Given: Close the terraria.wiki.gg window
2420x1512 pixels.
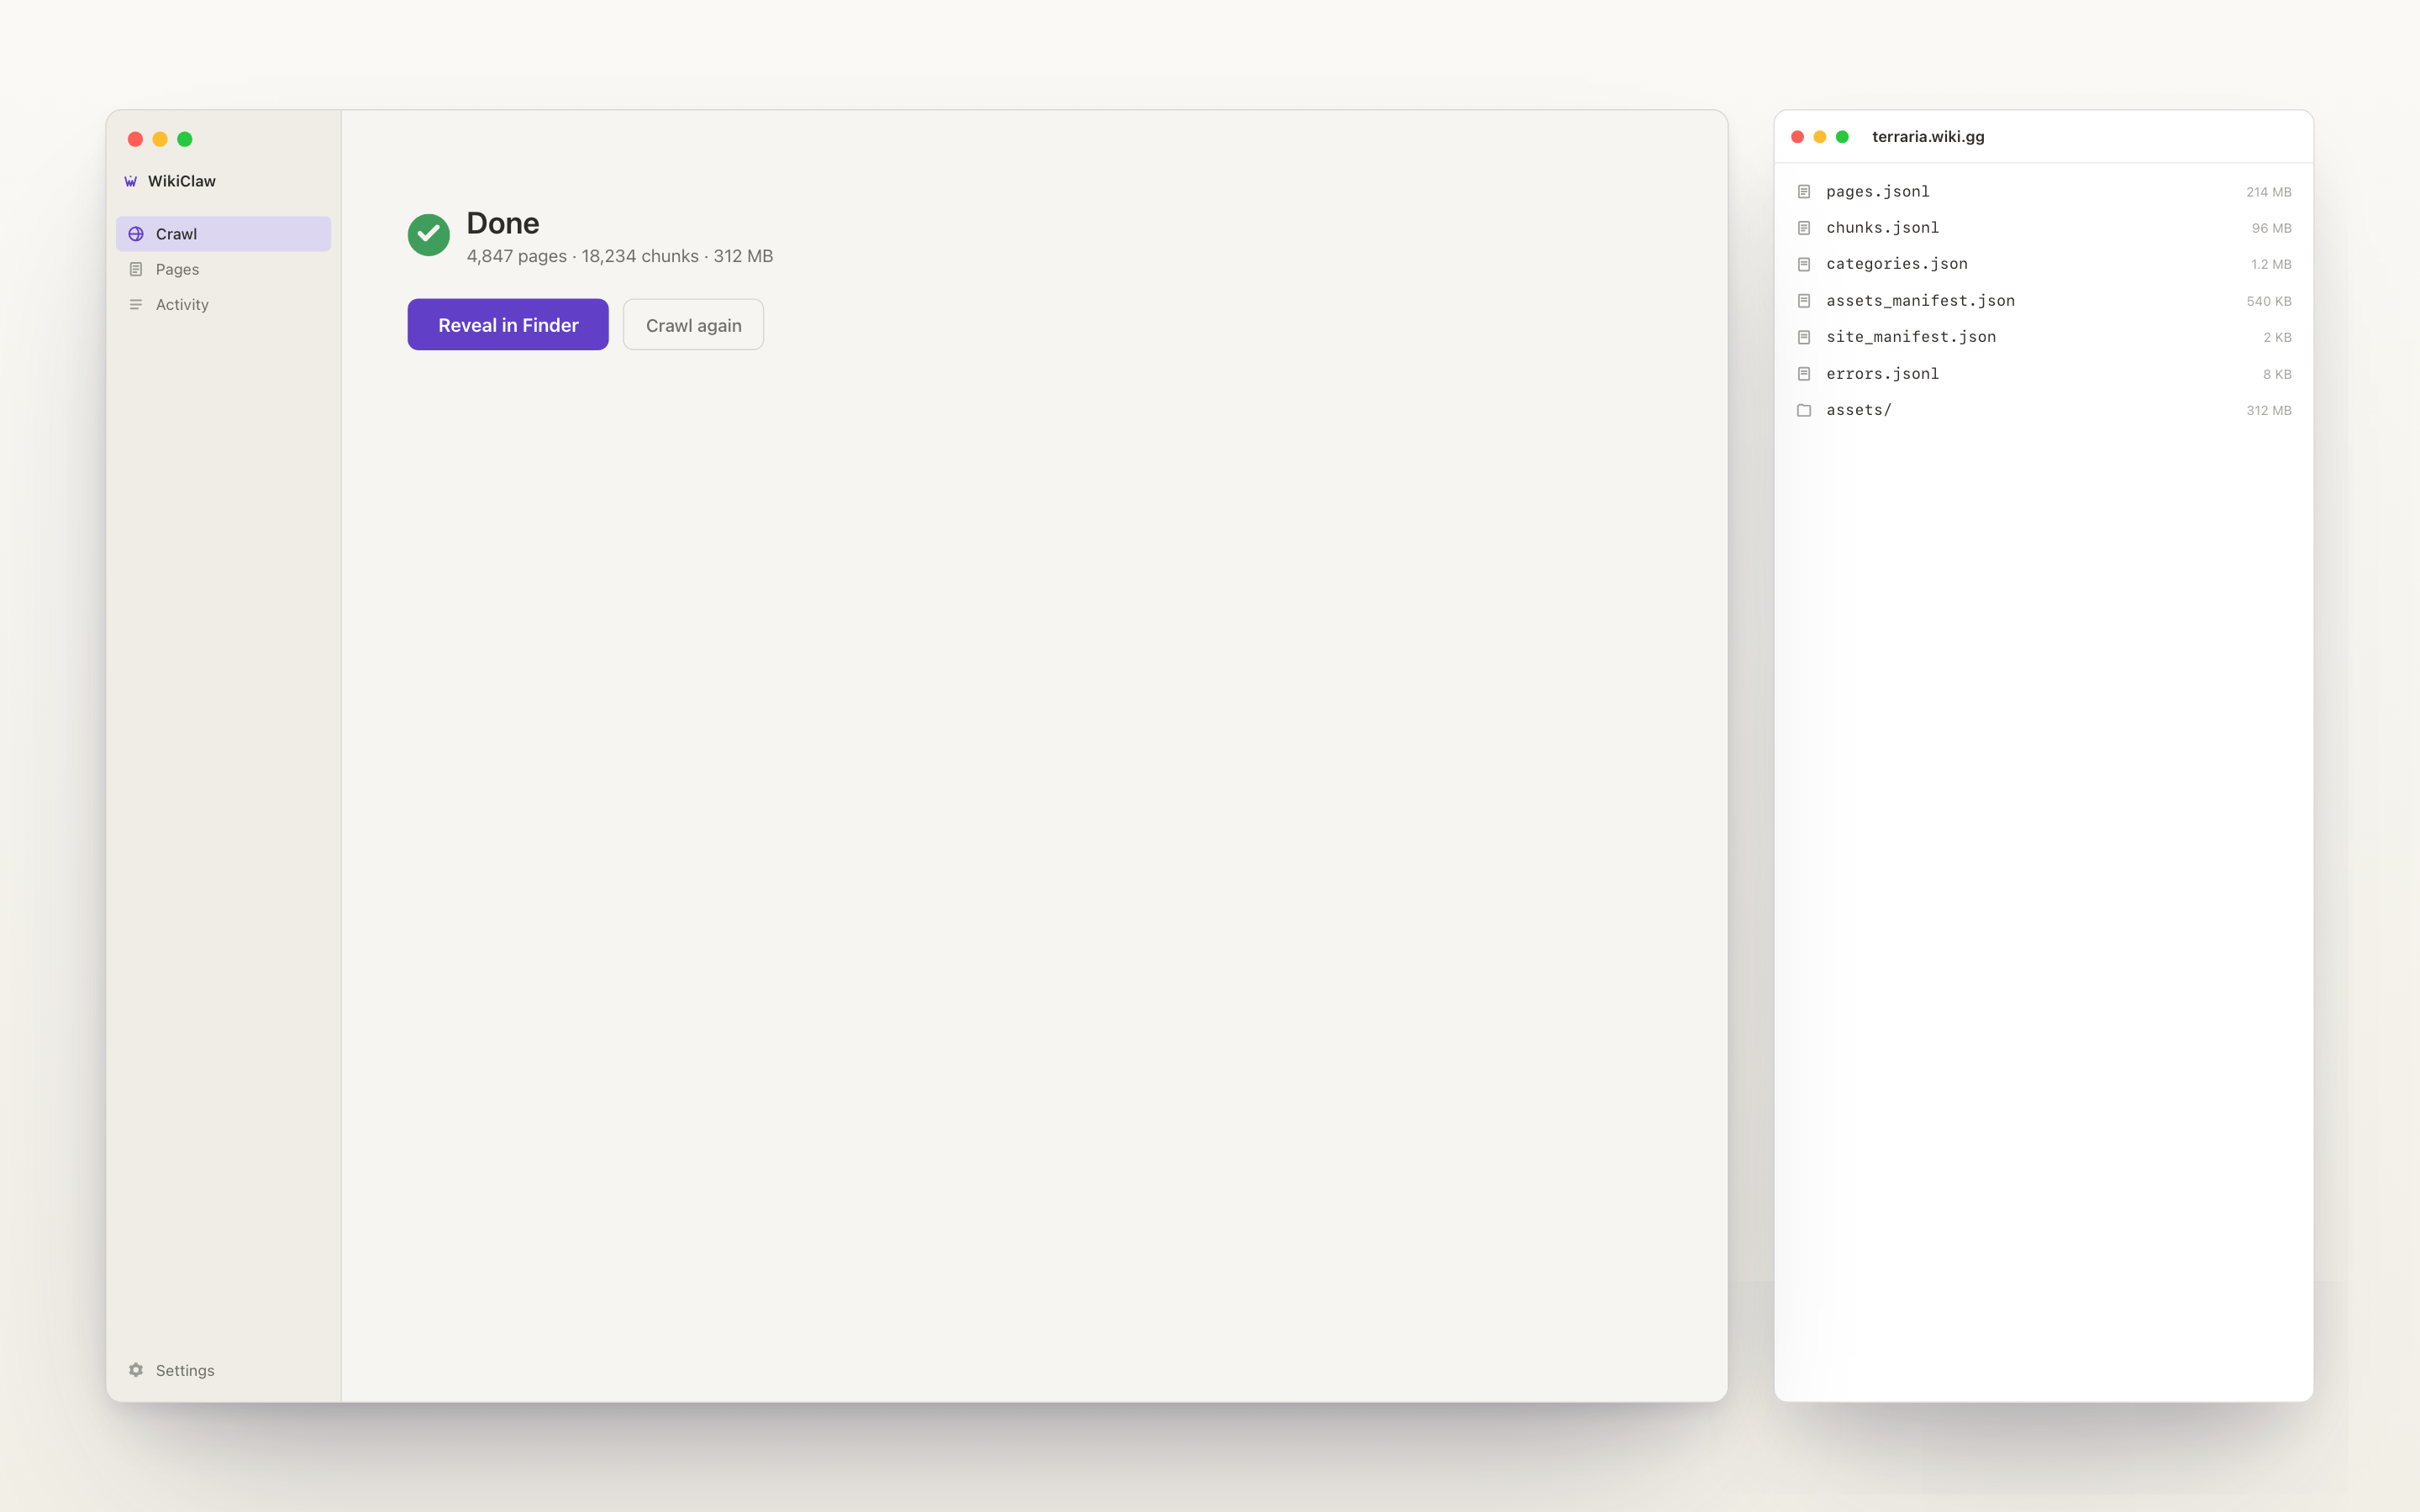Looking at the screenshot, I should coord(1797,137).
